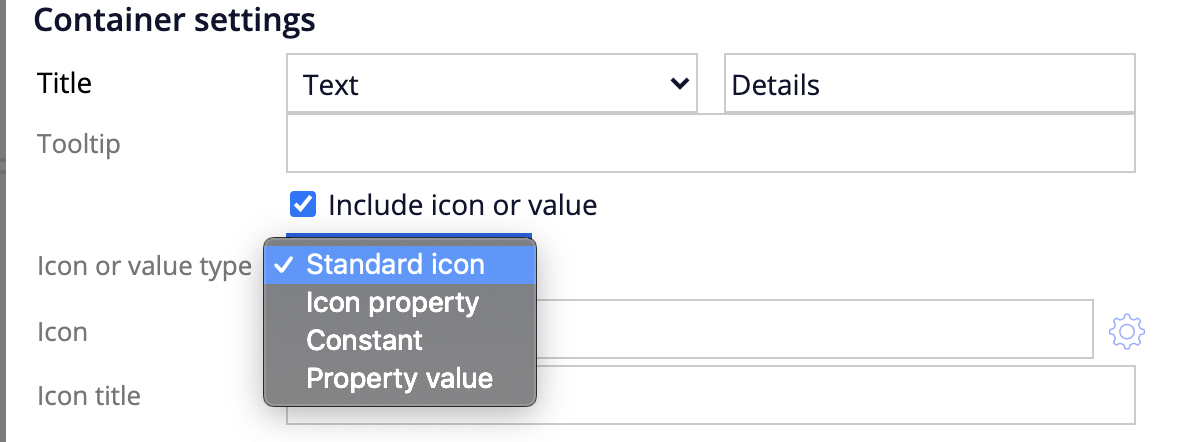1192x442 pixels.
Task: Open the gear settings beside Icon field
Action: (x=1127, y=332)
